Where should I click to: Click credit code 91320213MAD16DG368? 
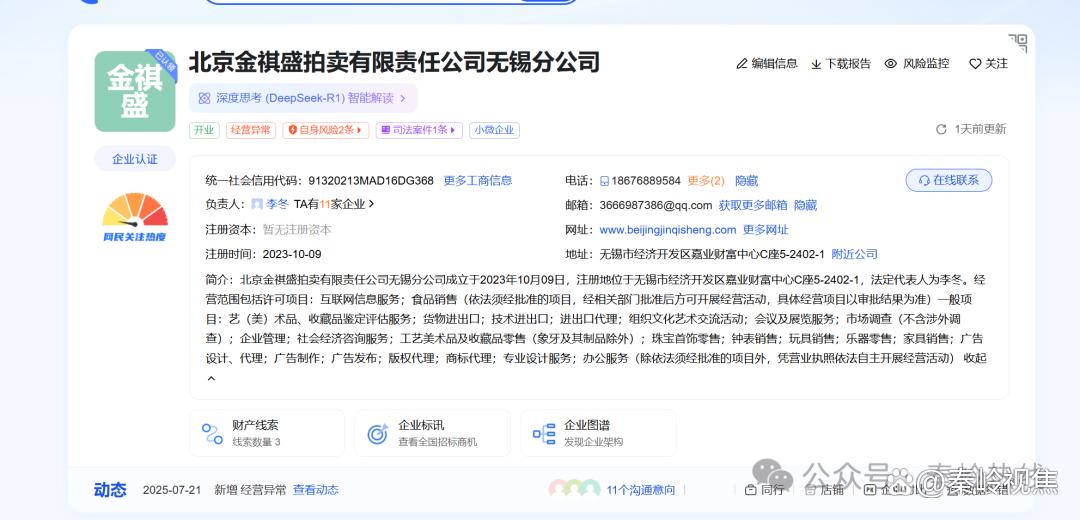pos(371,180)
